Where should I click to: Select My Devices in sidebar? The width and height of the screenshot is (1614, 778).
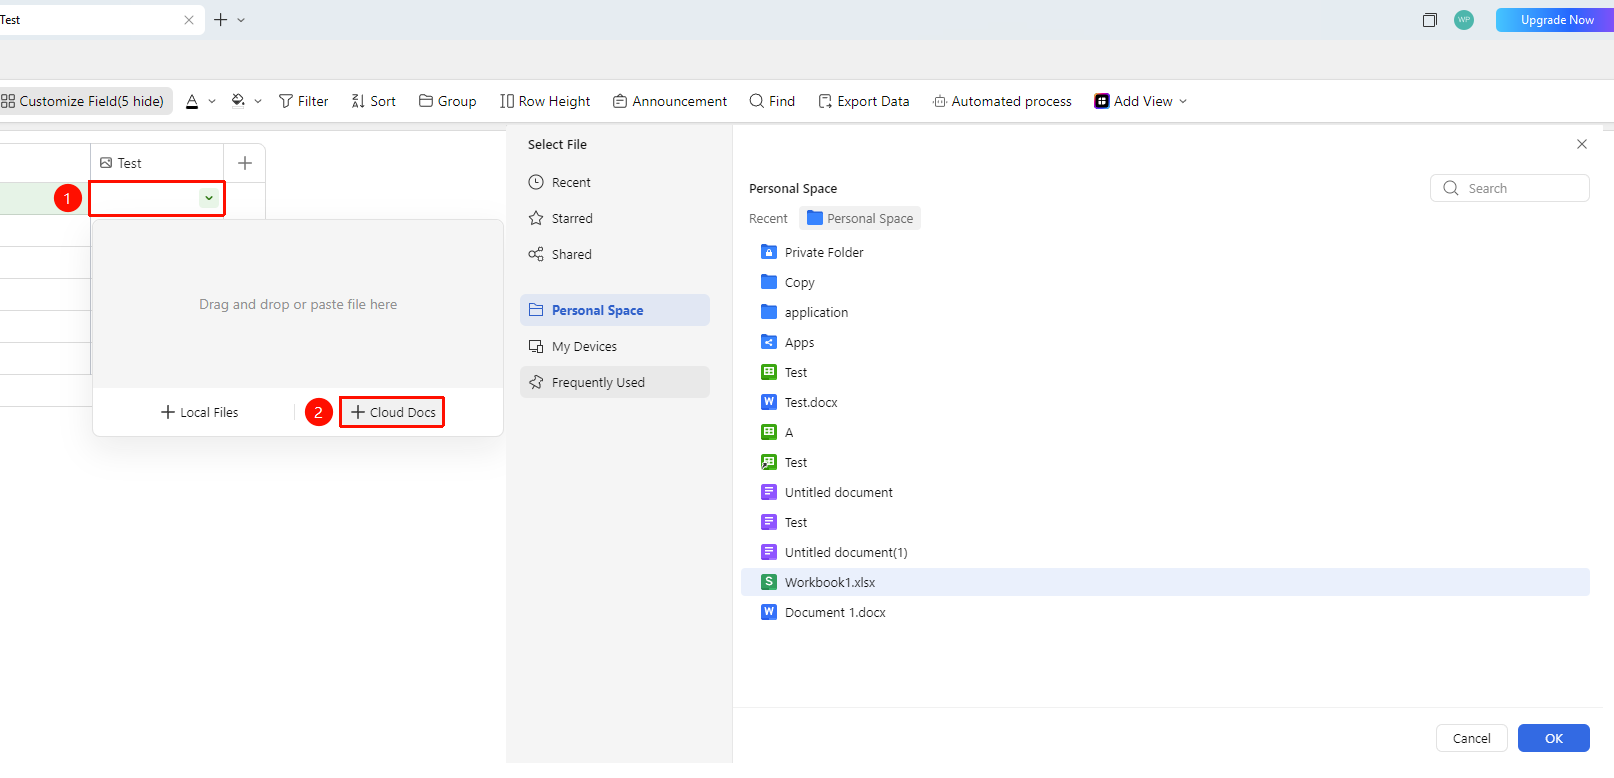point(615,346)
